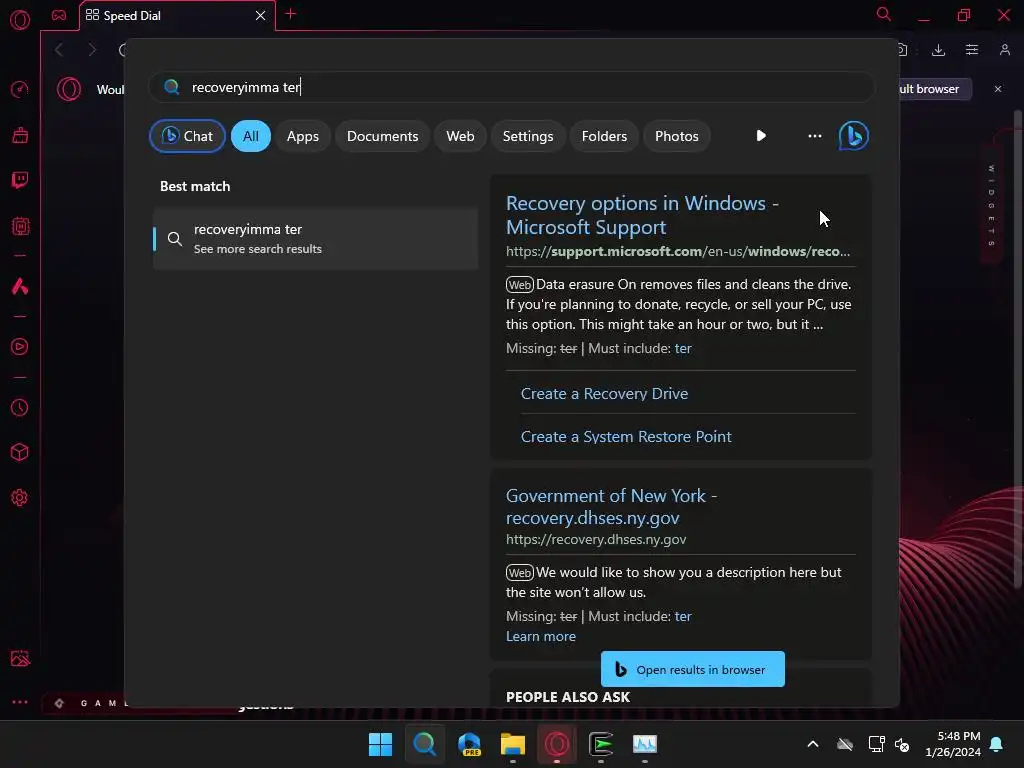Click the Opera scrollbar at right edge
The width and height of the screenshot is (1024, 768).
pyautogui.click(x=1018, y=349)
